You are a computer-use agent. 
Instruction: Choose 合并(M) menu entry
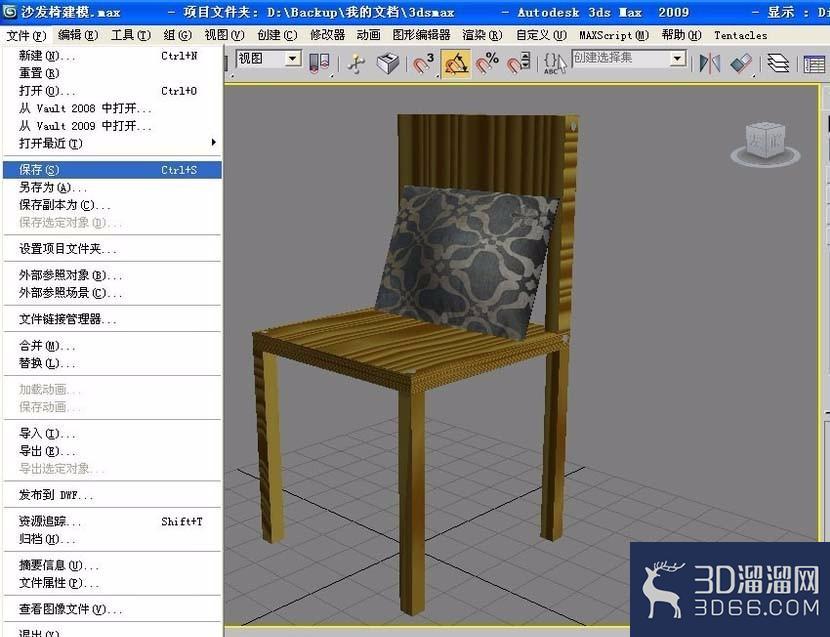pos(112,345)
